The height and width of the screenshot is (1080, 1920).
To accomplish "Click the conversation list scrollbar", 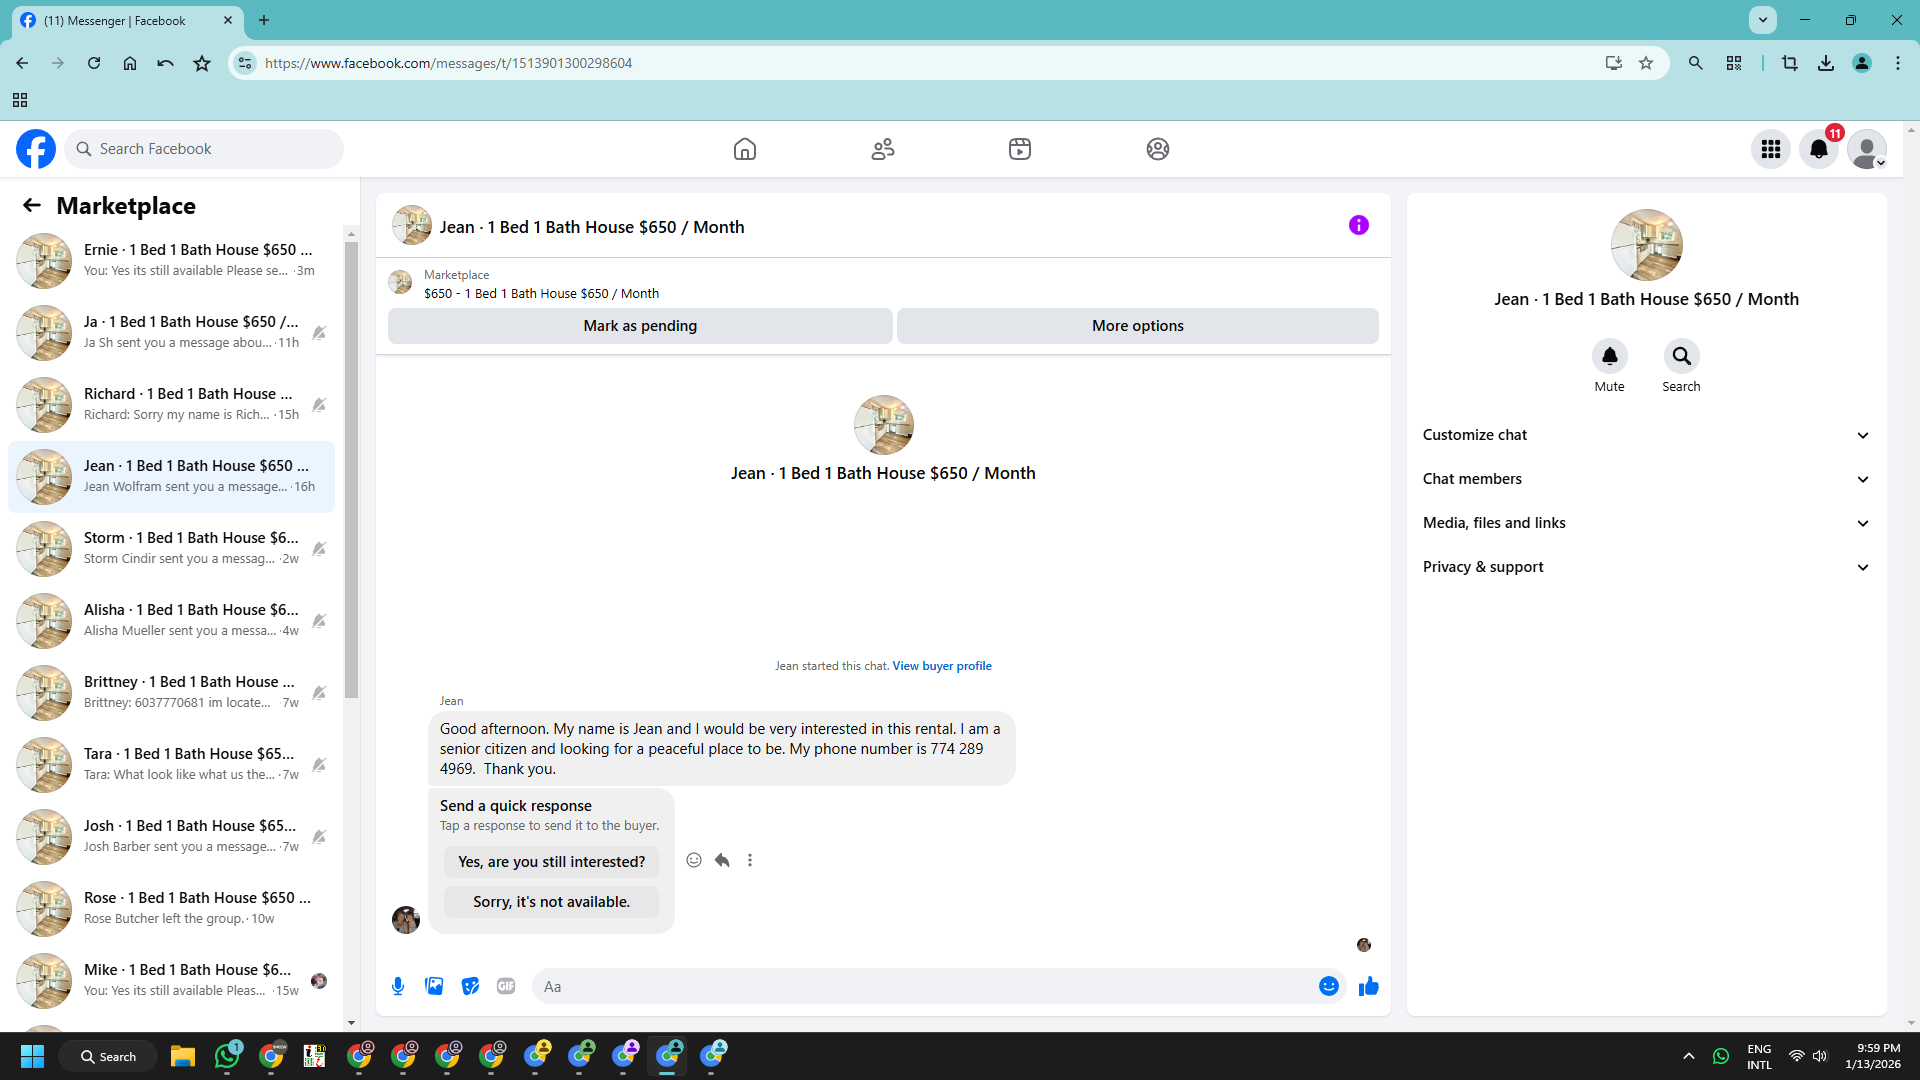I will [351, 470].
